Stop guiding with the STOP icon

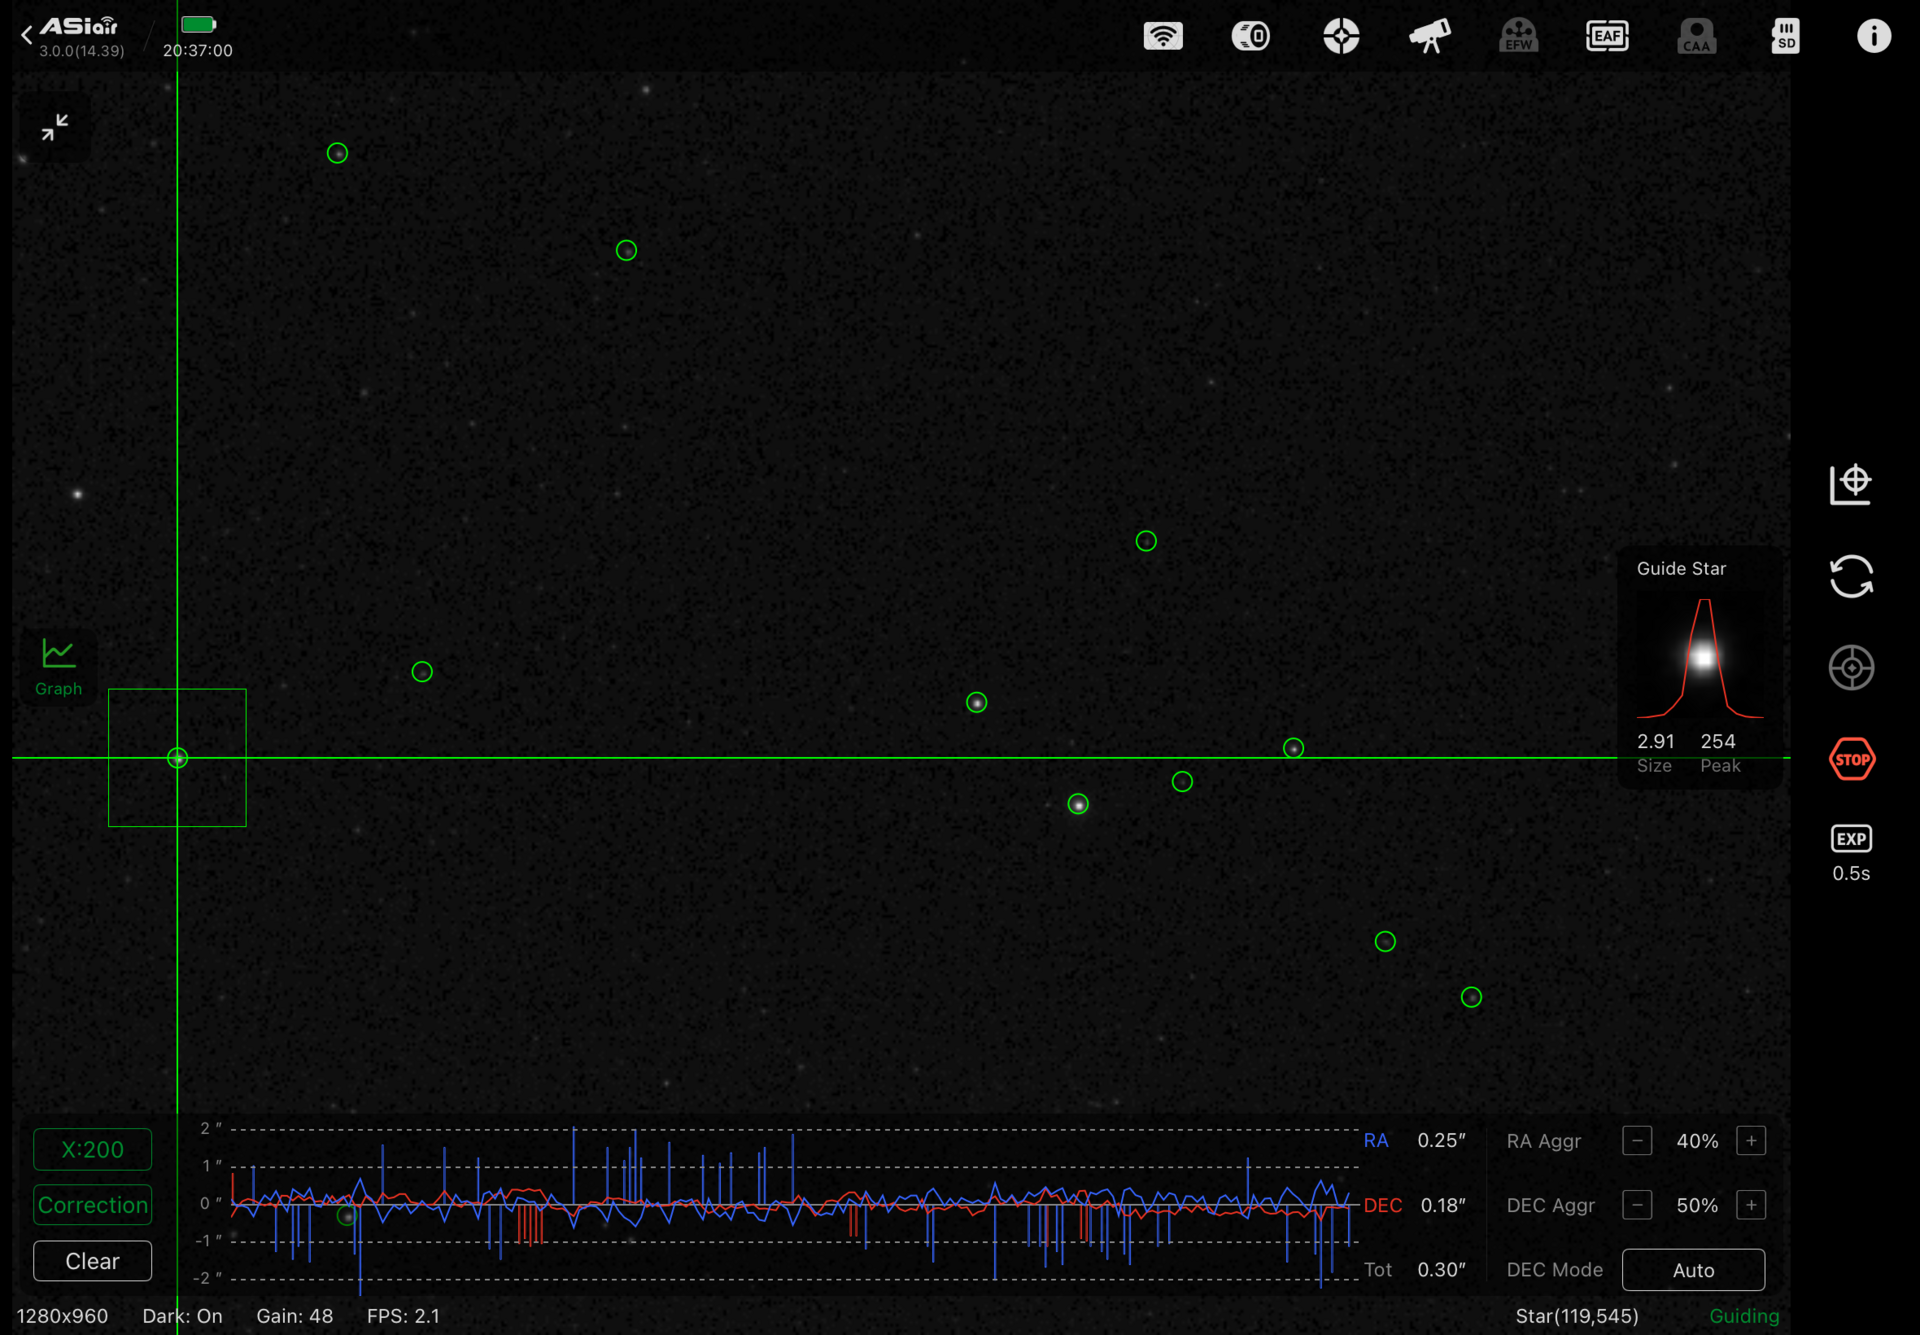[1851, 759]
